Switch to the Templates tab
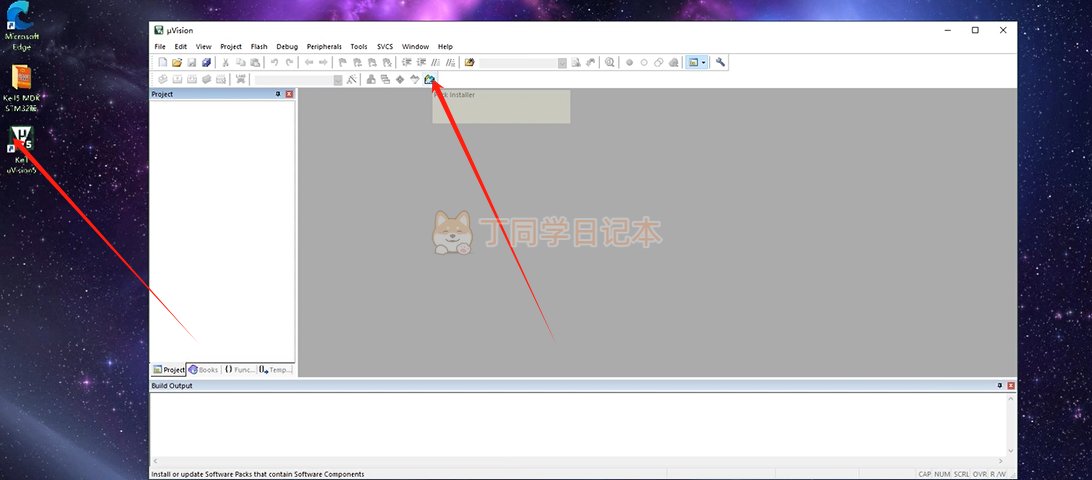The width and height of the screenshot is (1092, 480). [x=276, y=369]
